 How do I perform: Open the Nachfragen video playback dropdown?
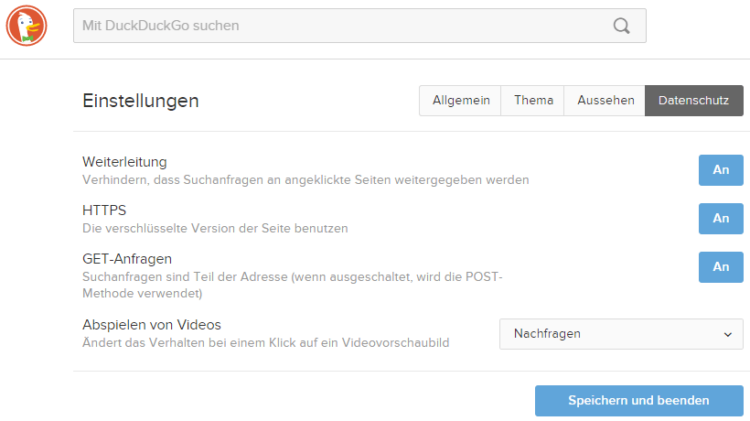click(x=620, y=334)
